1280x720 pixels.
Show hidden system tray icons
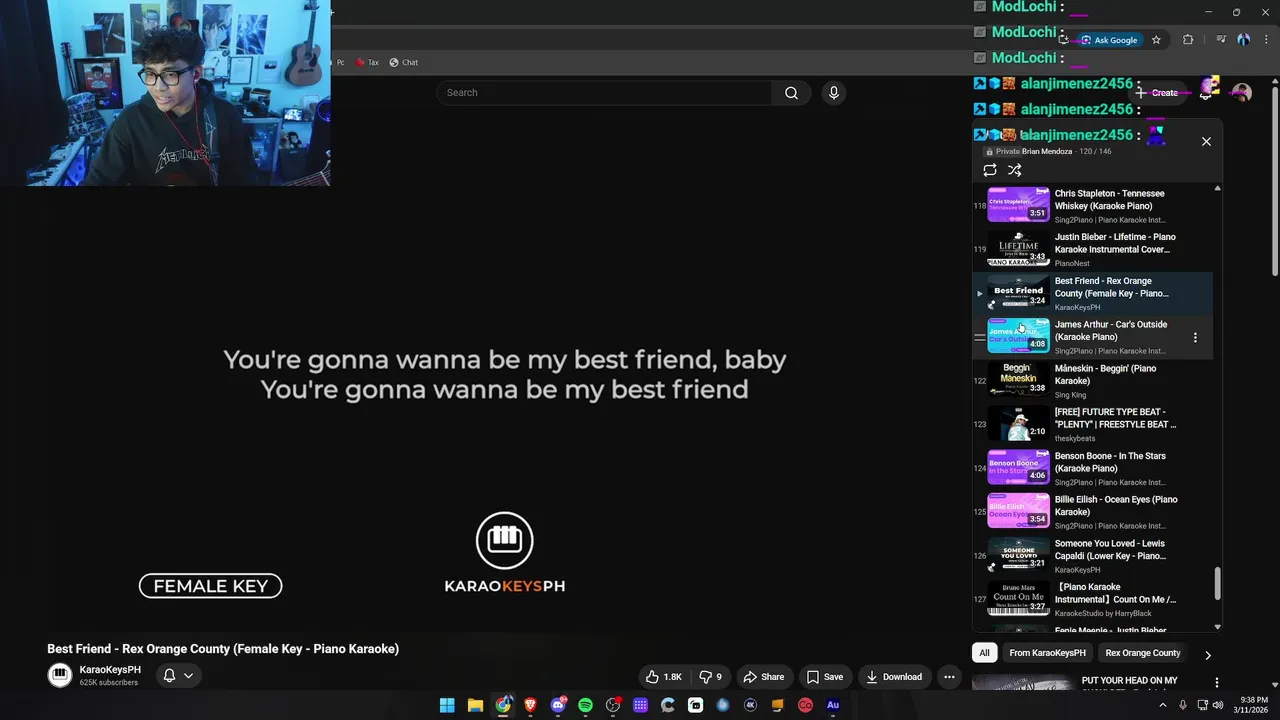(1162, 705)
